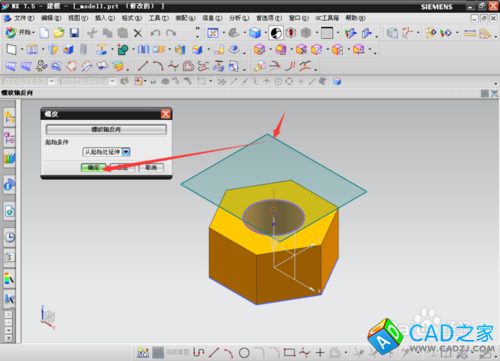Click the Undo arrow icon
500x361 pixels.
[155, 33]
